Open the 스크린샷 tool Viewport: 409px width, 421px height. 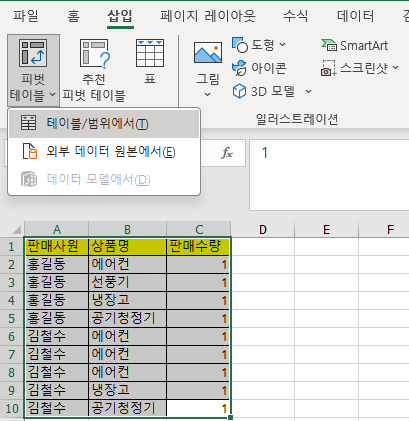tap(360, 68)
